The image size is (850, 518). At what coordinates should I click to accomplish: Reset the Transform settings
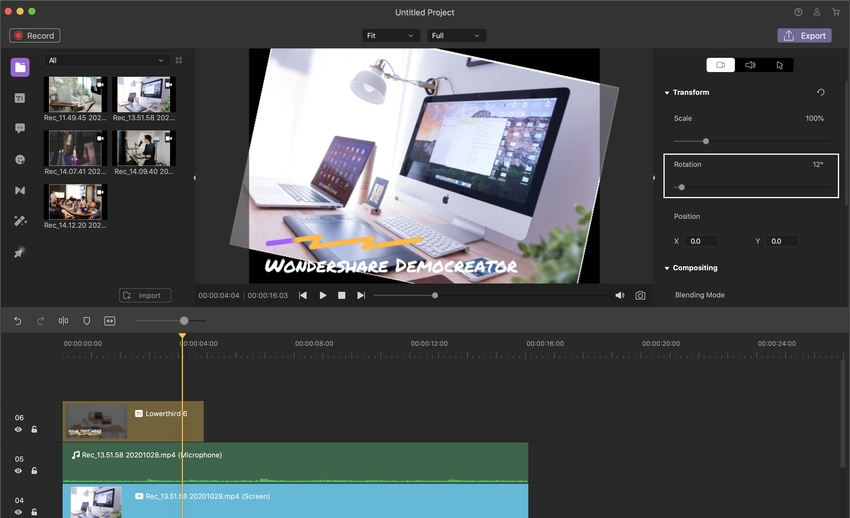821,93
